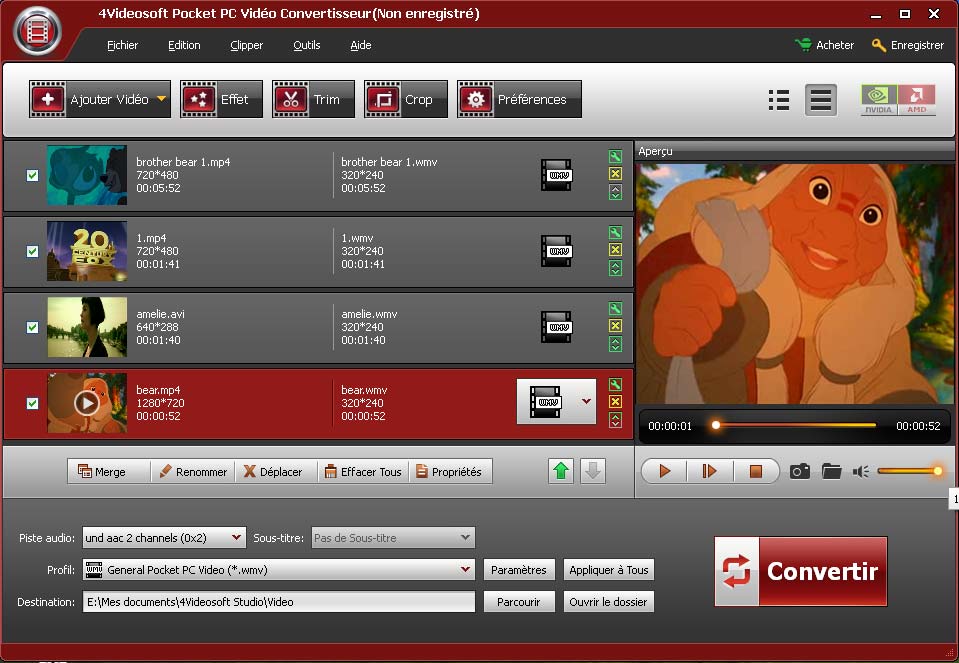Screen dimensions: 959x663
Task: Click the green settings icon for 1.mp4
Action: 615,233
